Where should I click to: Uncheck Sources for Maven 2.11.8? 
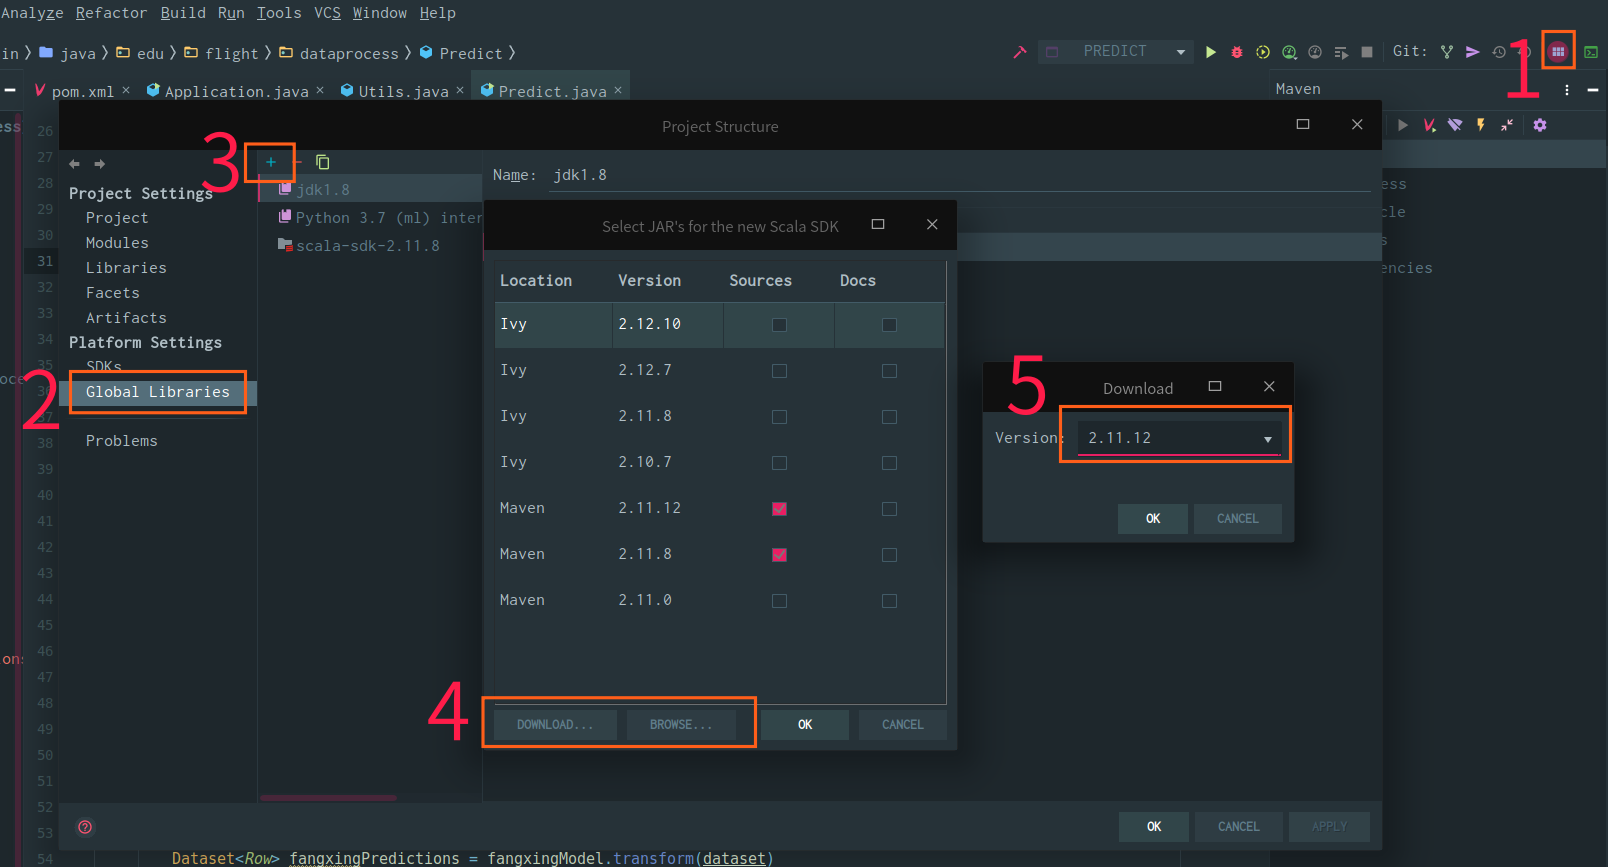click(x=779, y=555)
